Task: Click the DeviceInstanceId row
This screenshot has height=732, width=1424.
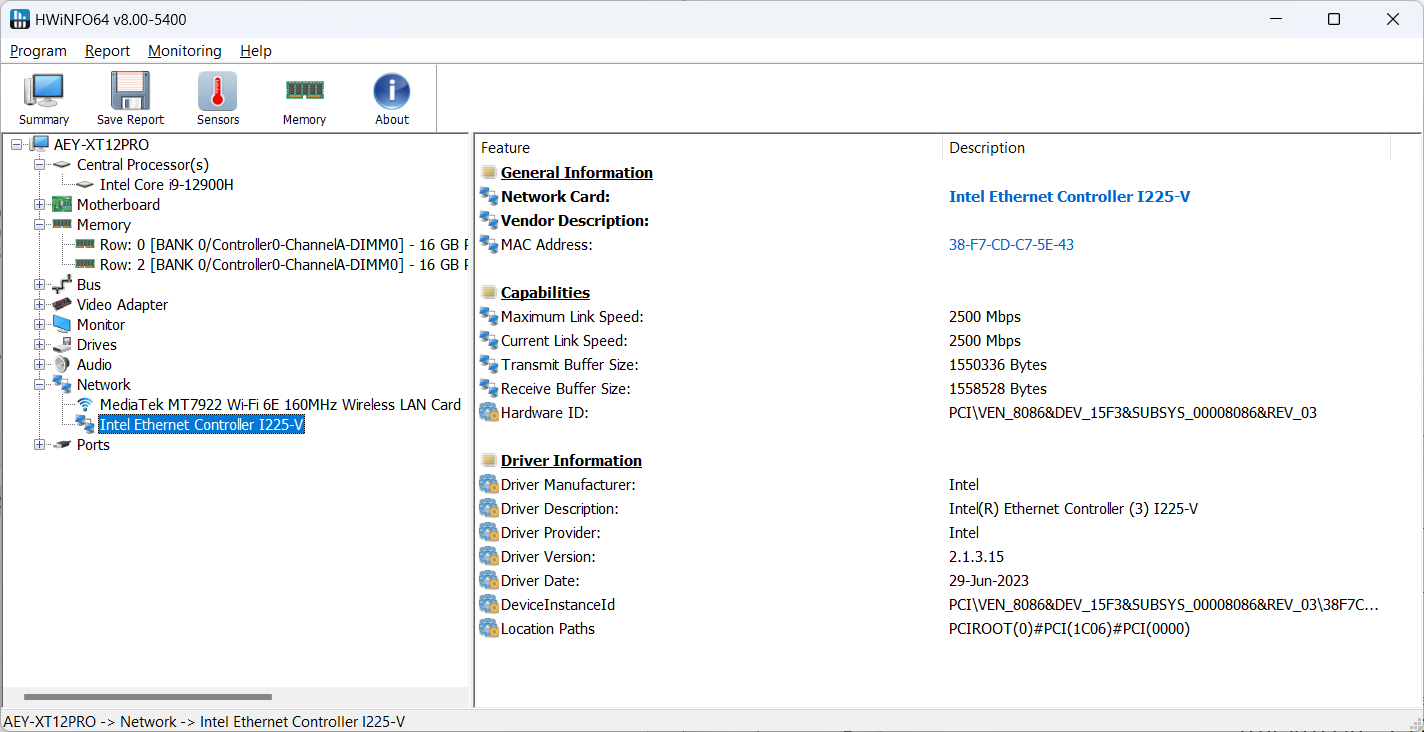Action: [x=948, y=605]
